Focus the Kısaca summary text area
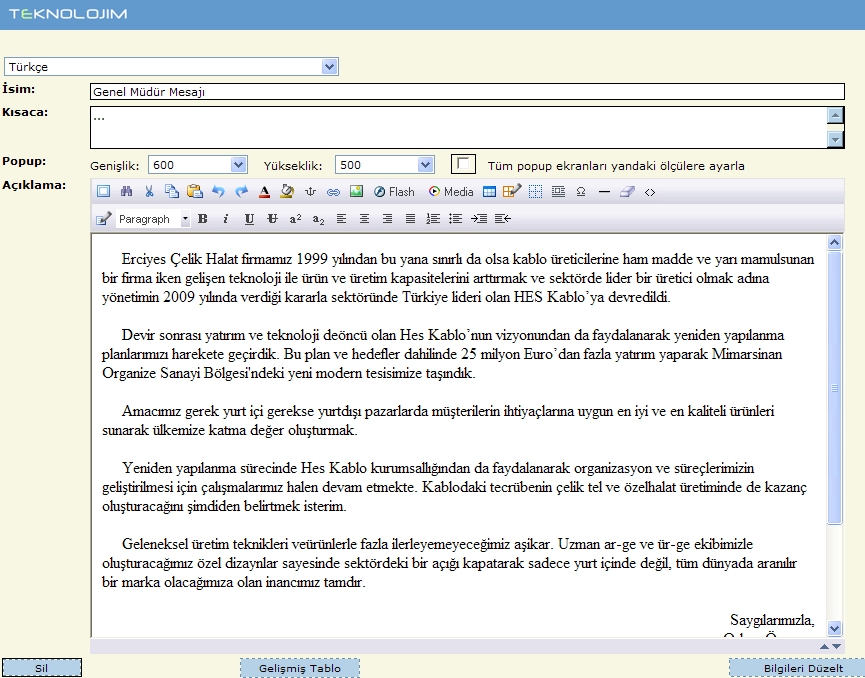 click(x=458, y=127)
